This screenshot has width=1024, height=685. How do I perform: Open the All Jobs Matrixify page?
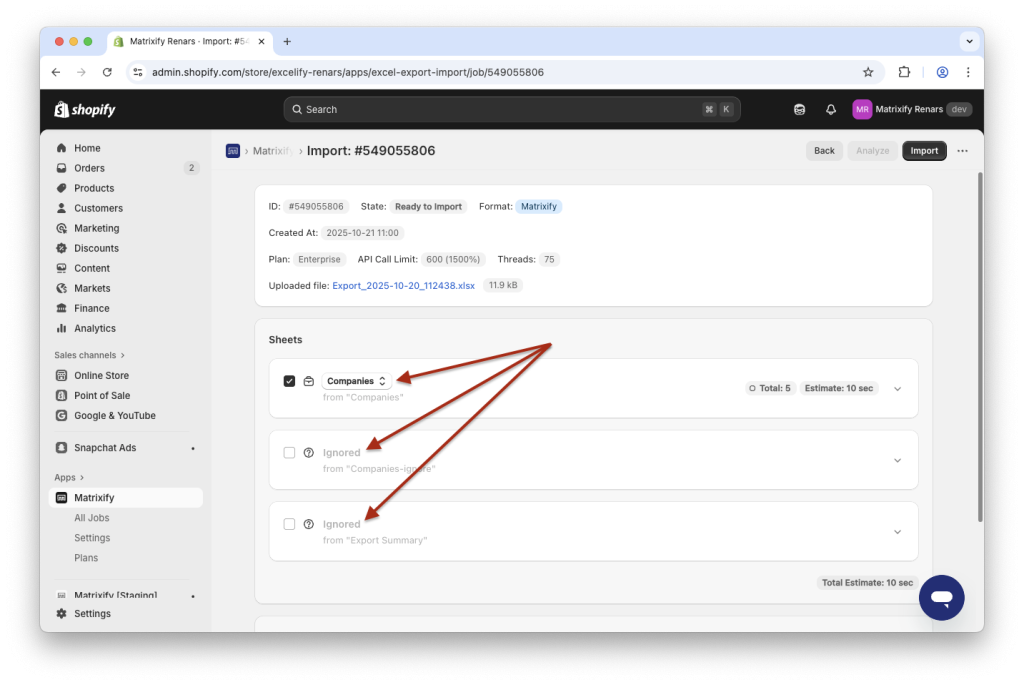point(92,517)
